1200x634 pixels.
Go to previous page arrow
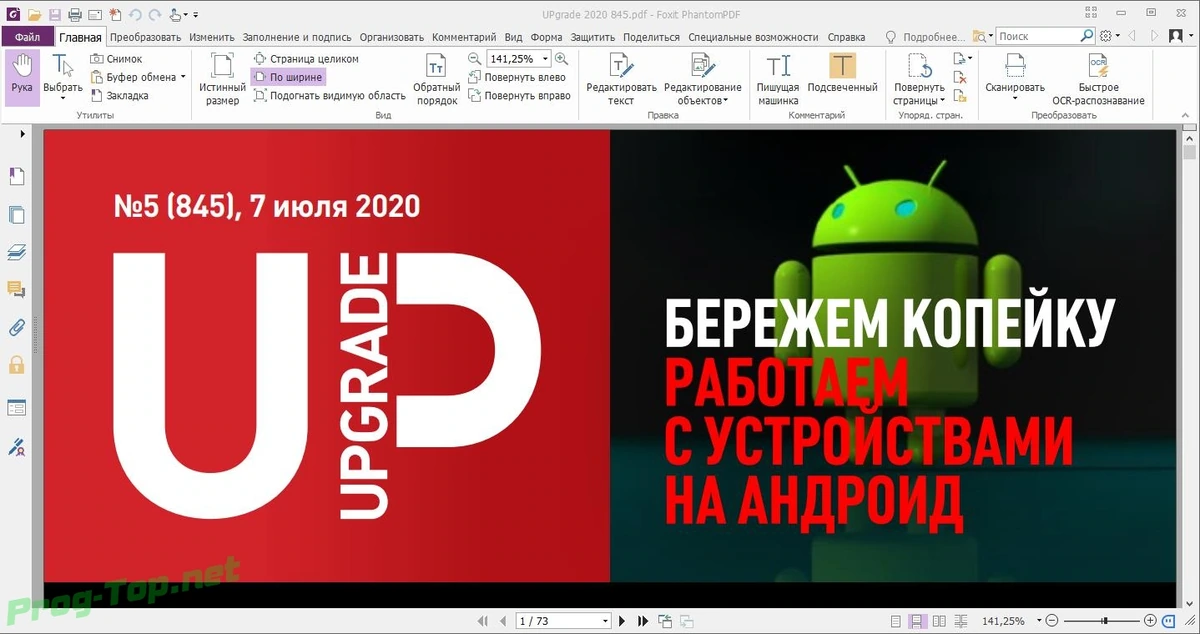click(505, 621)
